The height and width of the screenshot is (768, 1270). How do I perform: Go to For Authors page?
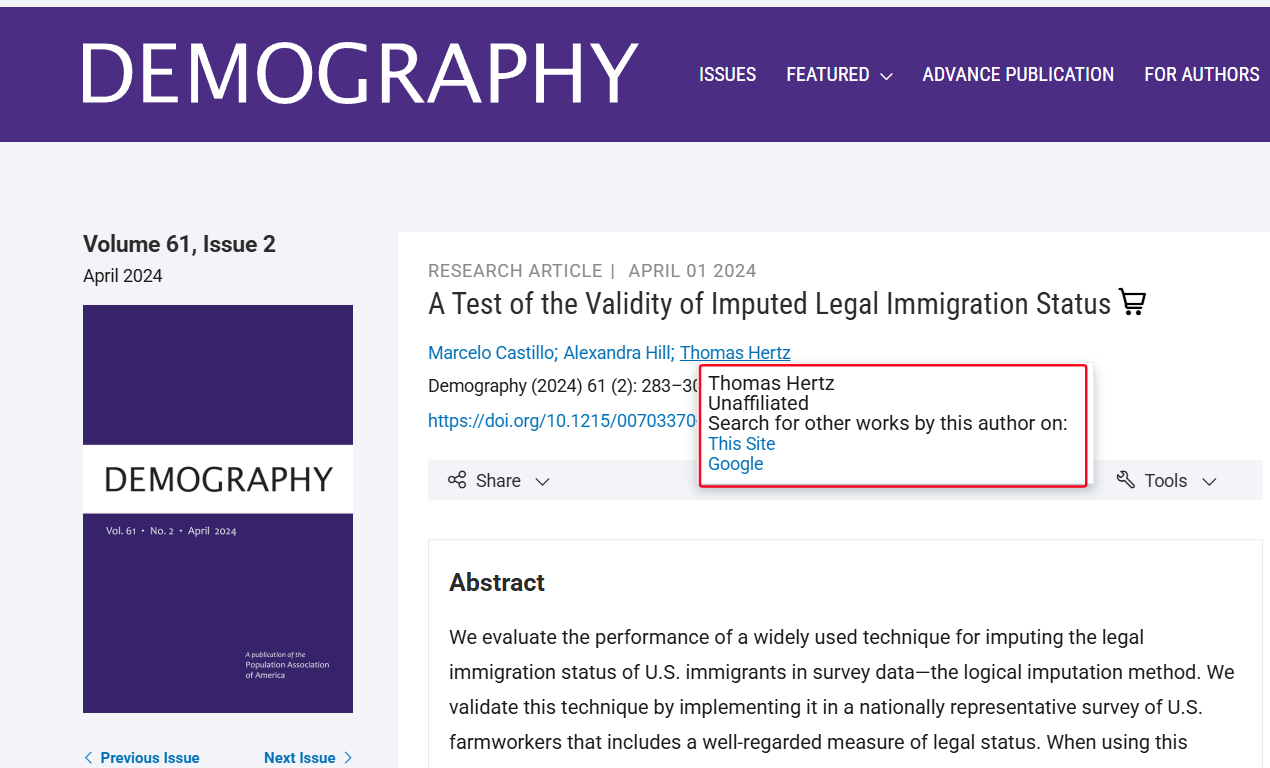(x=1201, y=75)
